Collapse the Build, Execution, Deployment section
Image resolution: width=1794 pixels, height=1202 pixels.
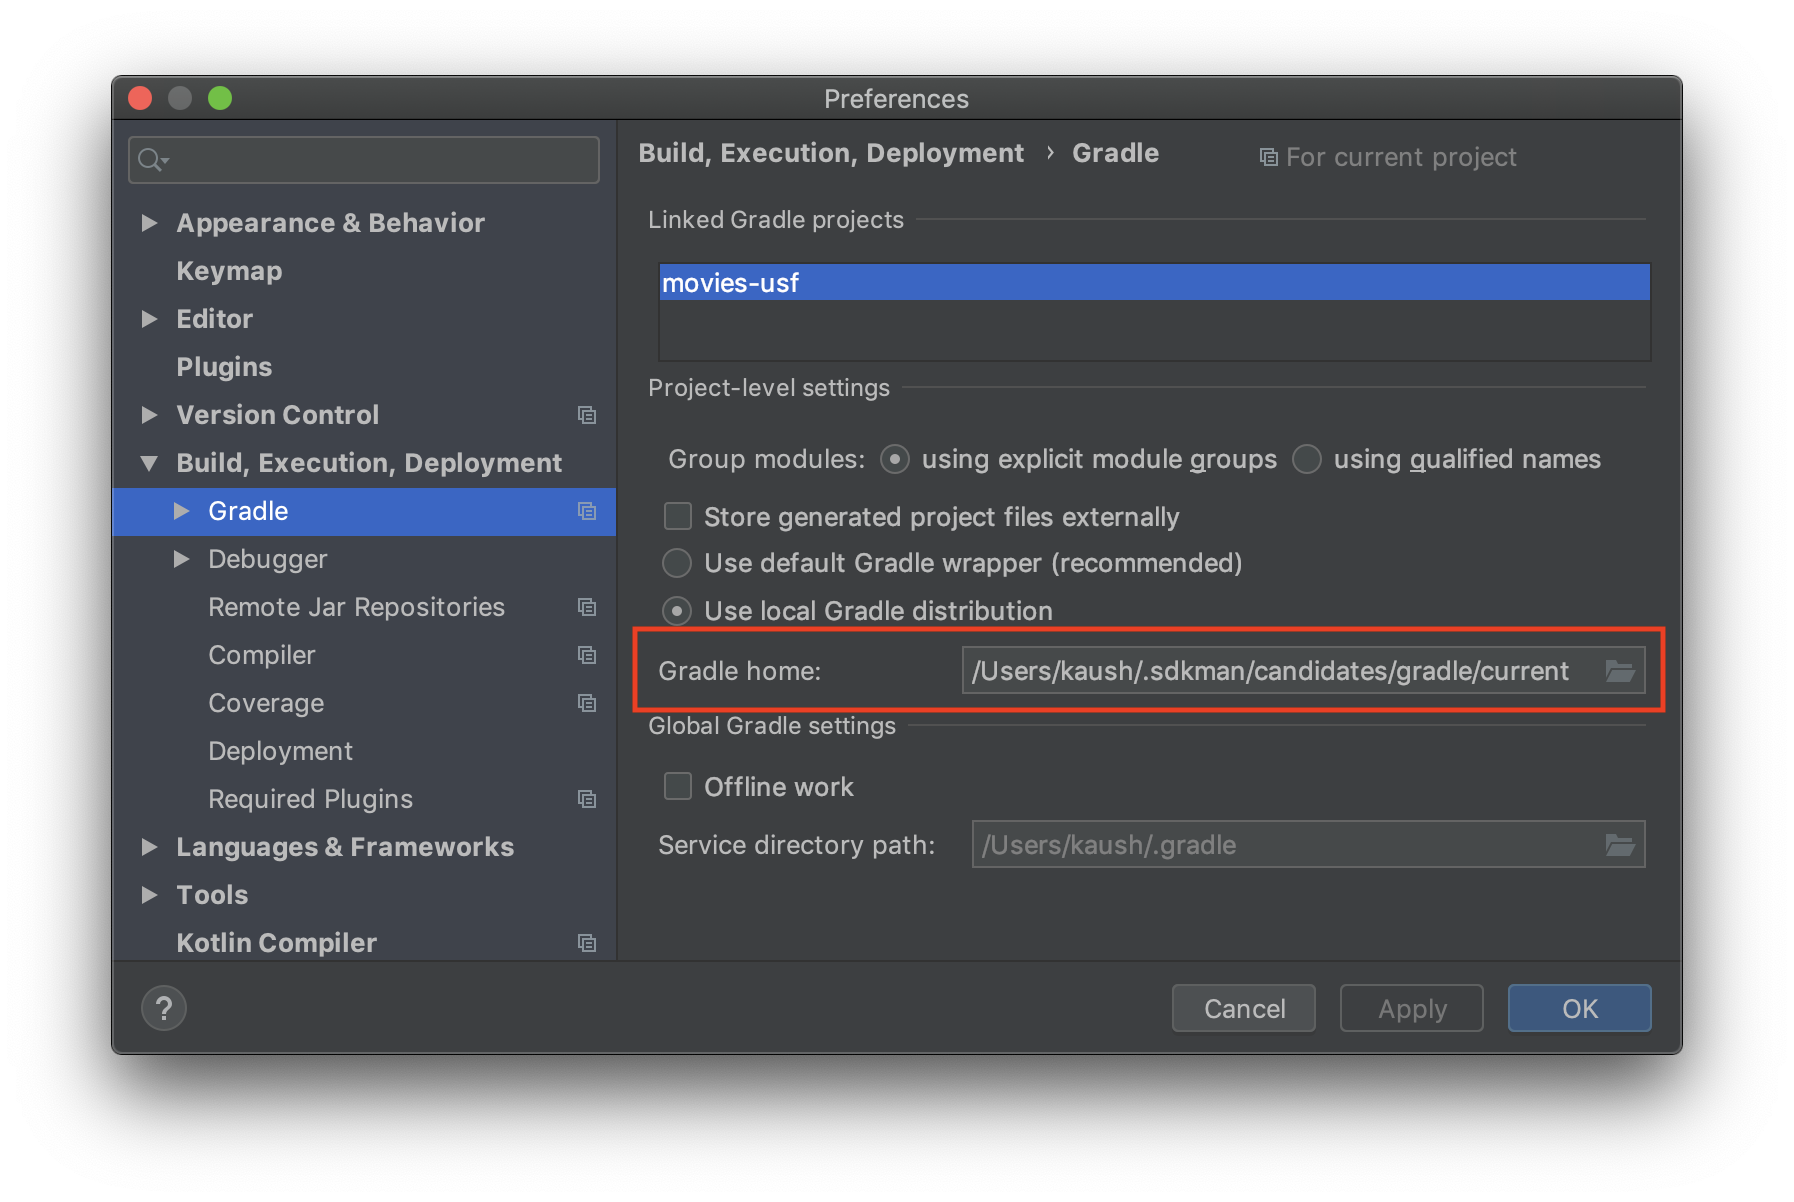(x=150, y=462)
